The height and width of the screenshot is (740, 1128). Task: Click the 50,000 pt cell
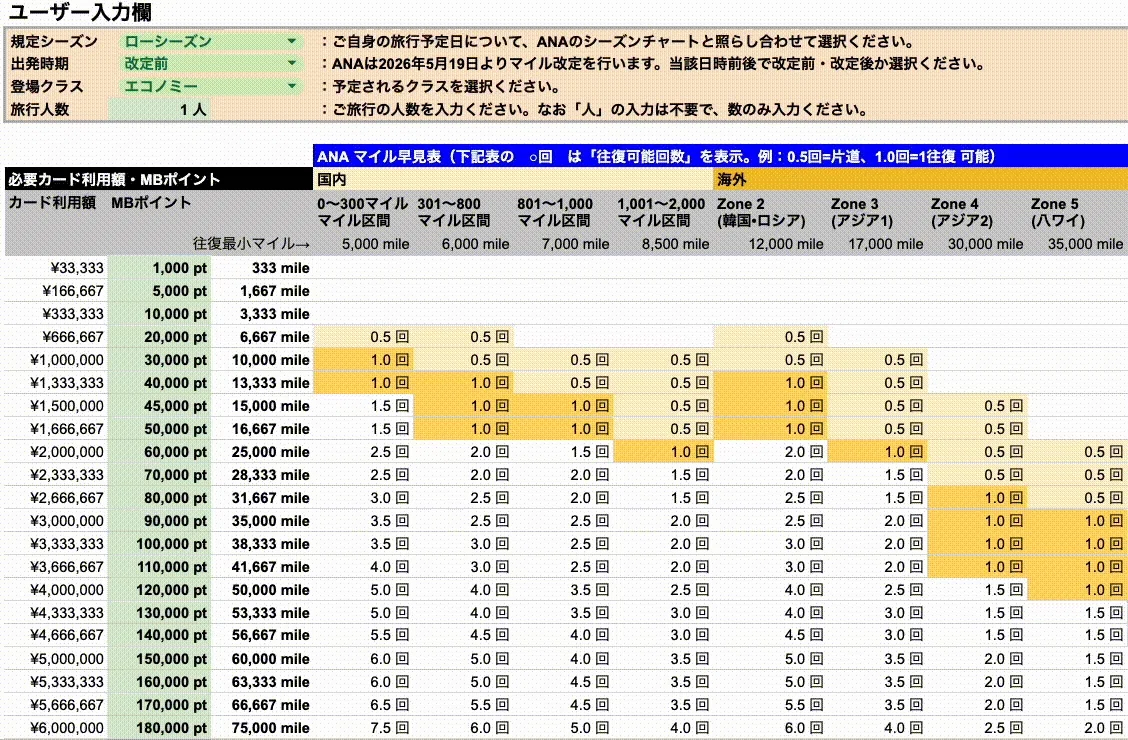coord(160,429)
